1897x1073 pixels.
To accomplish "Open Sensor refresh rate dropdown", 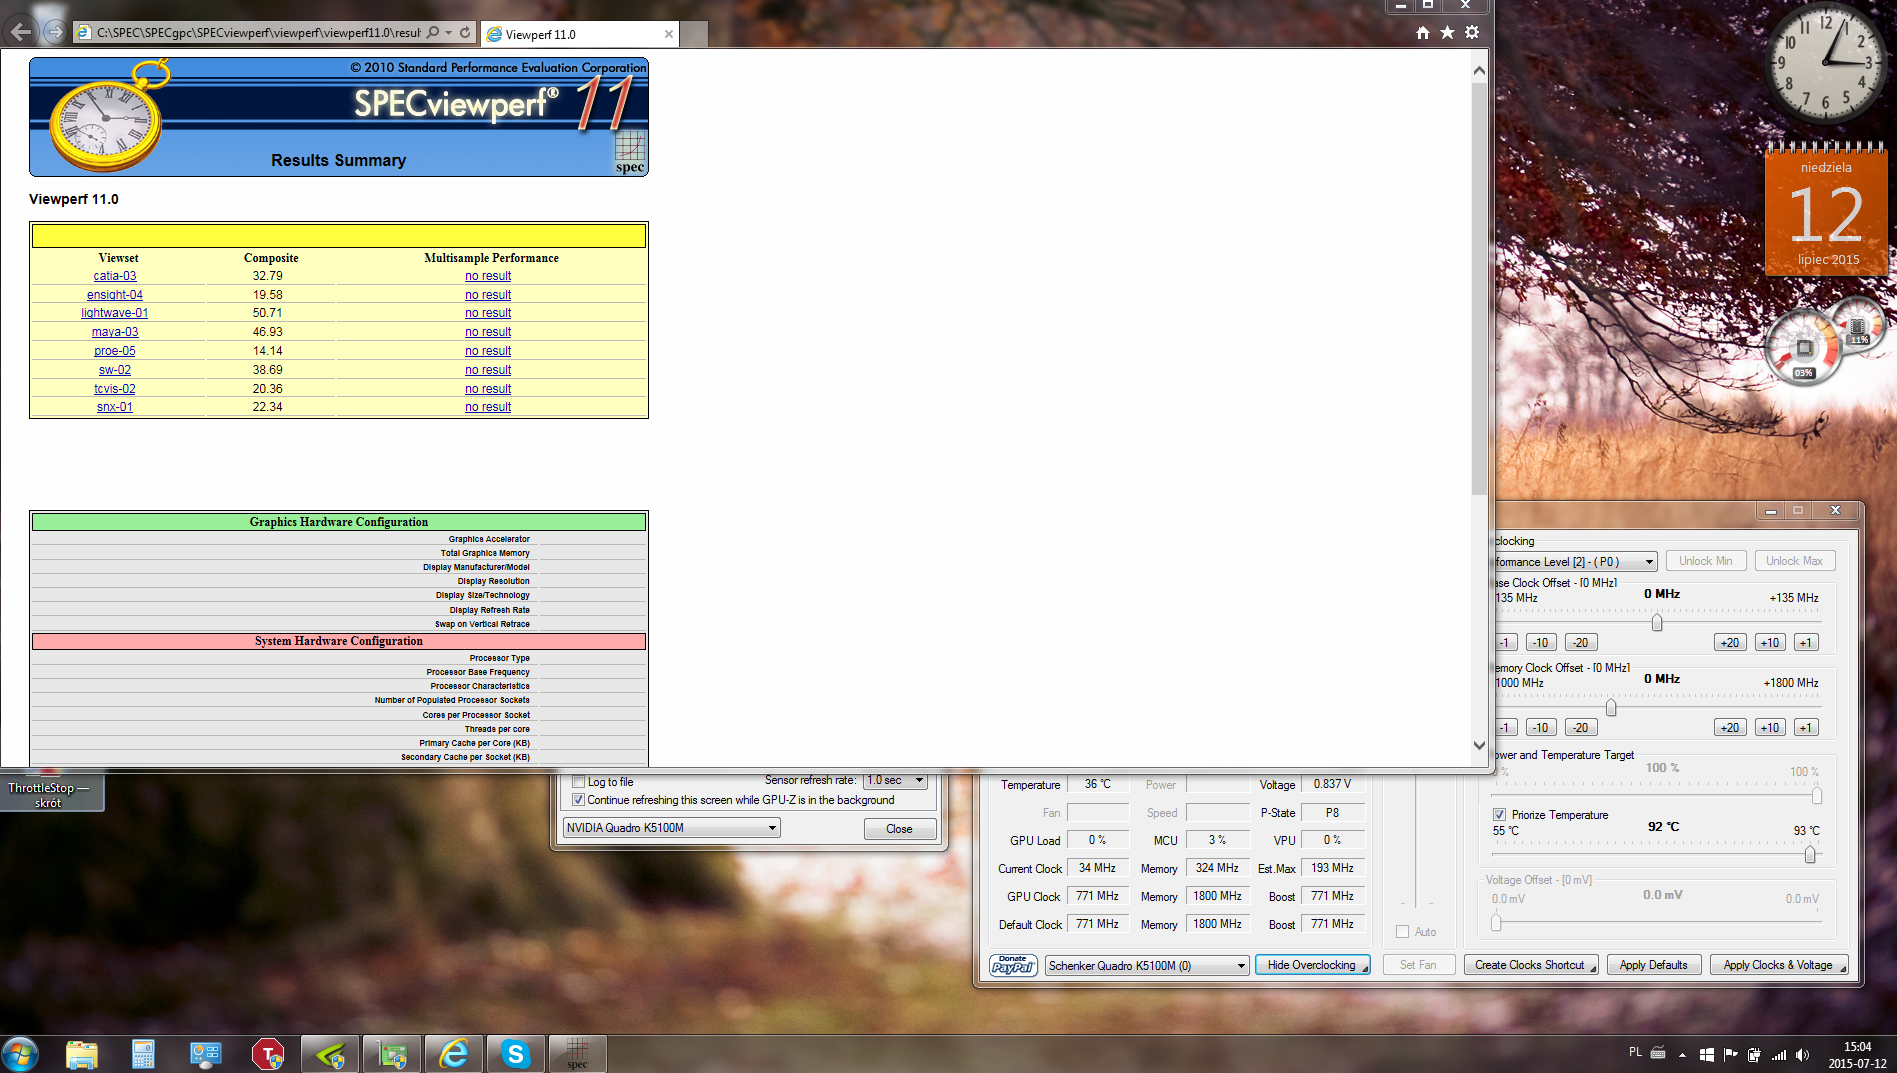I will [895, 781].
